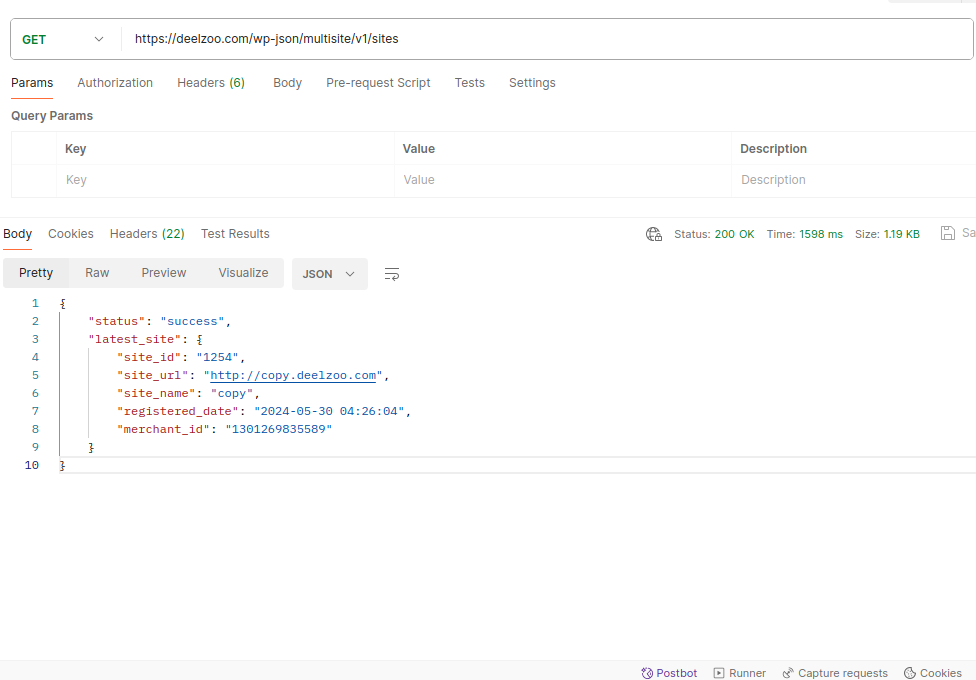Click the globe network info icon

click(654, 234)
